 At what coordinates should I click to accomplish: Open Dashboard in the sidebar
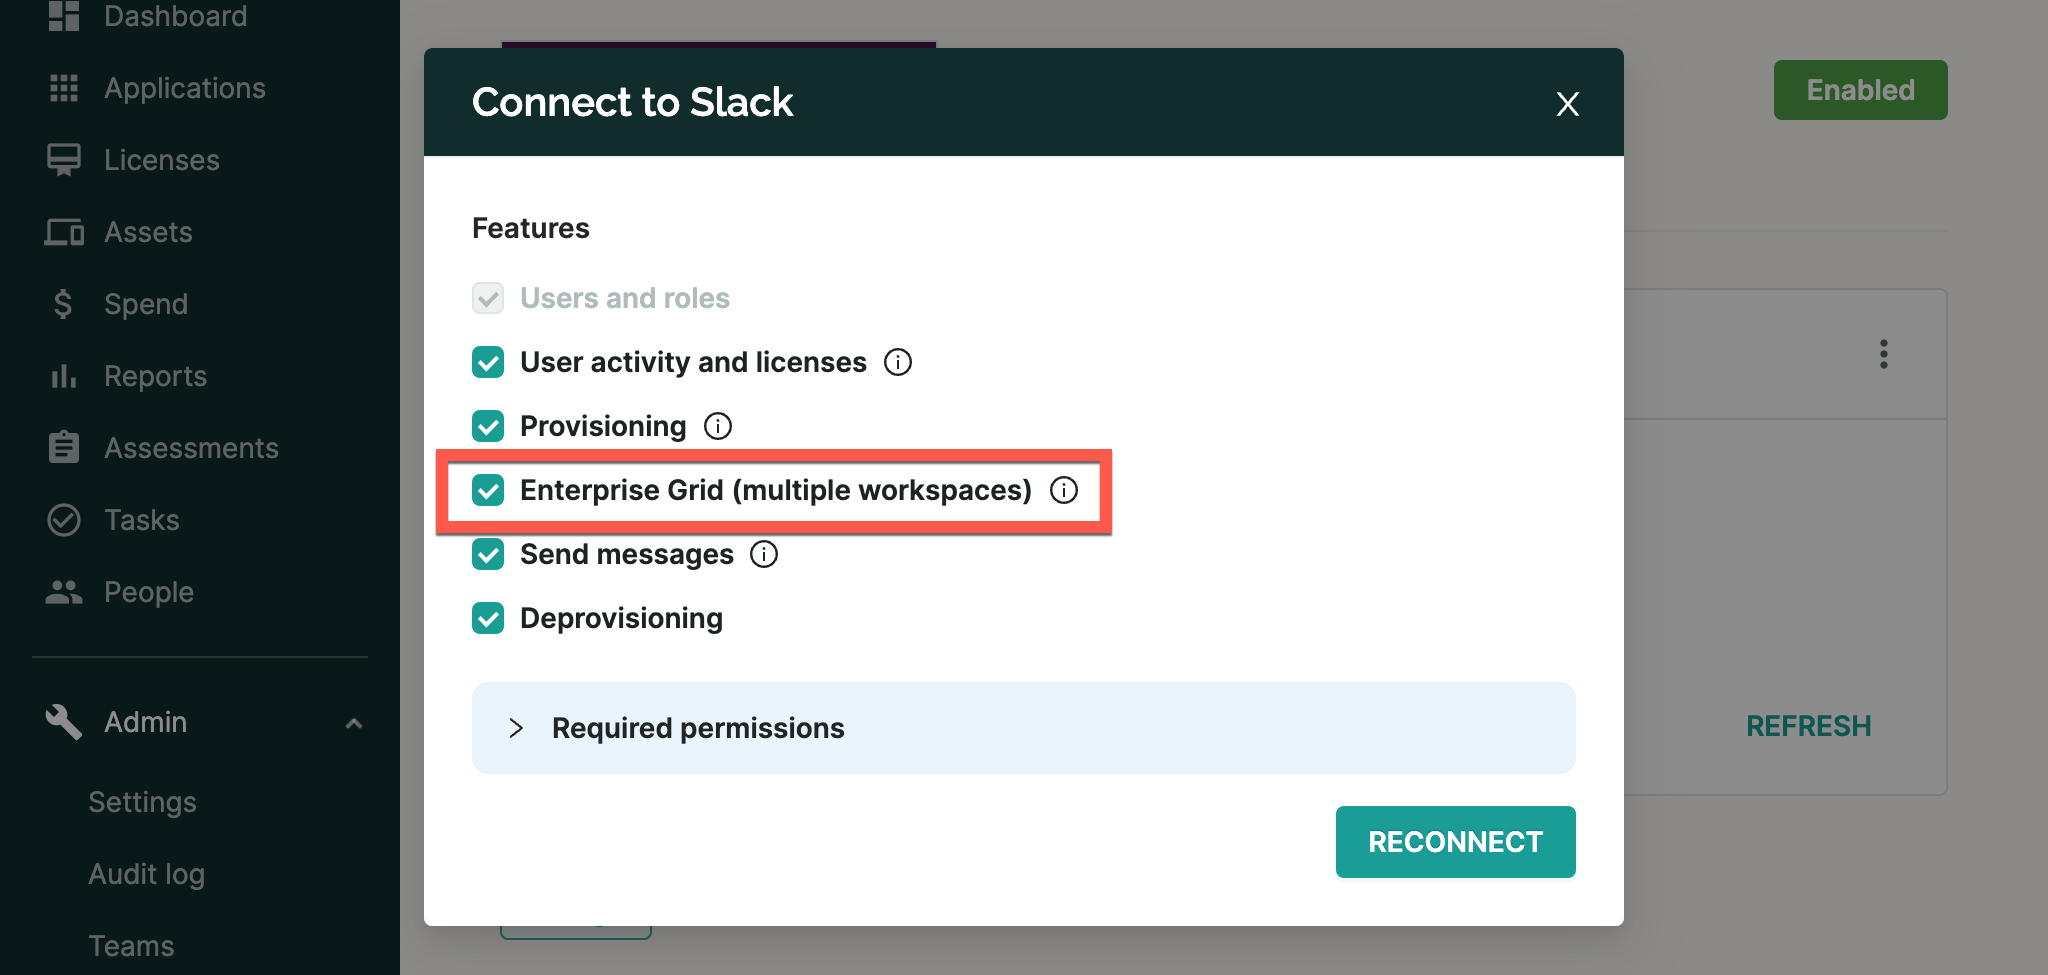(176, 16)
